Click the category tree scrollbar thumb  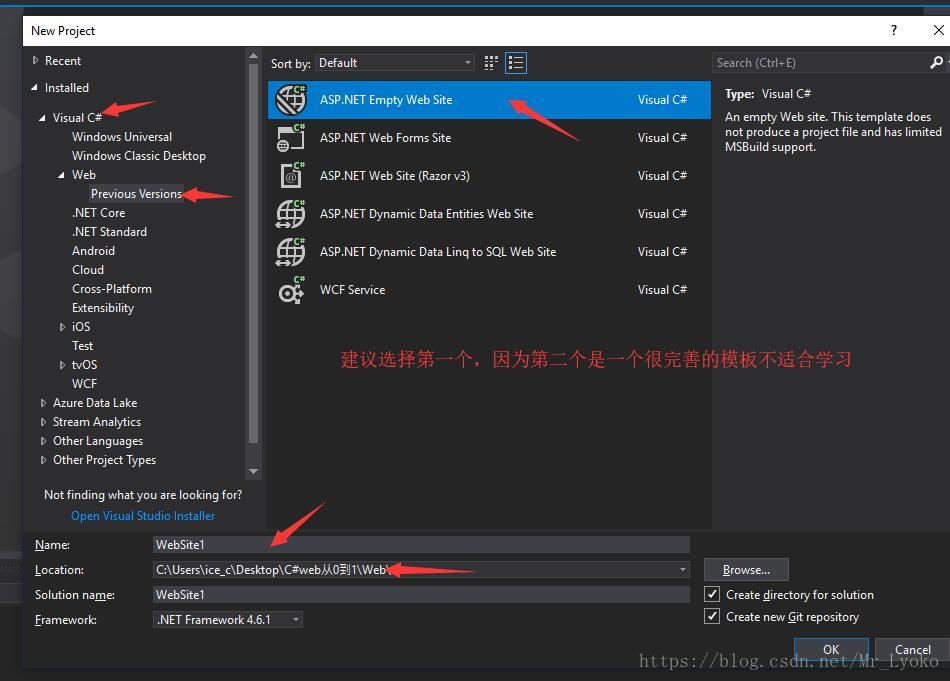click(254, 253)
